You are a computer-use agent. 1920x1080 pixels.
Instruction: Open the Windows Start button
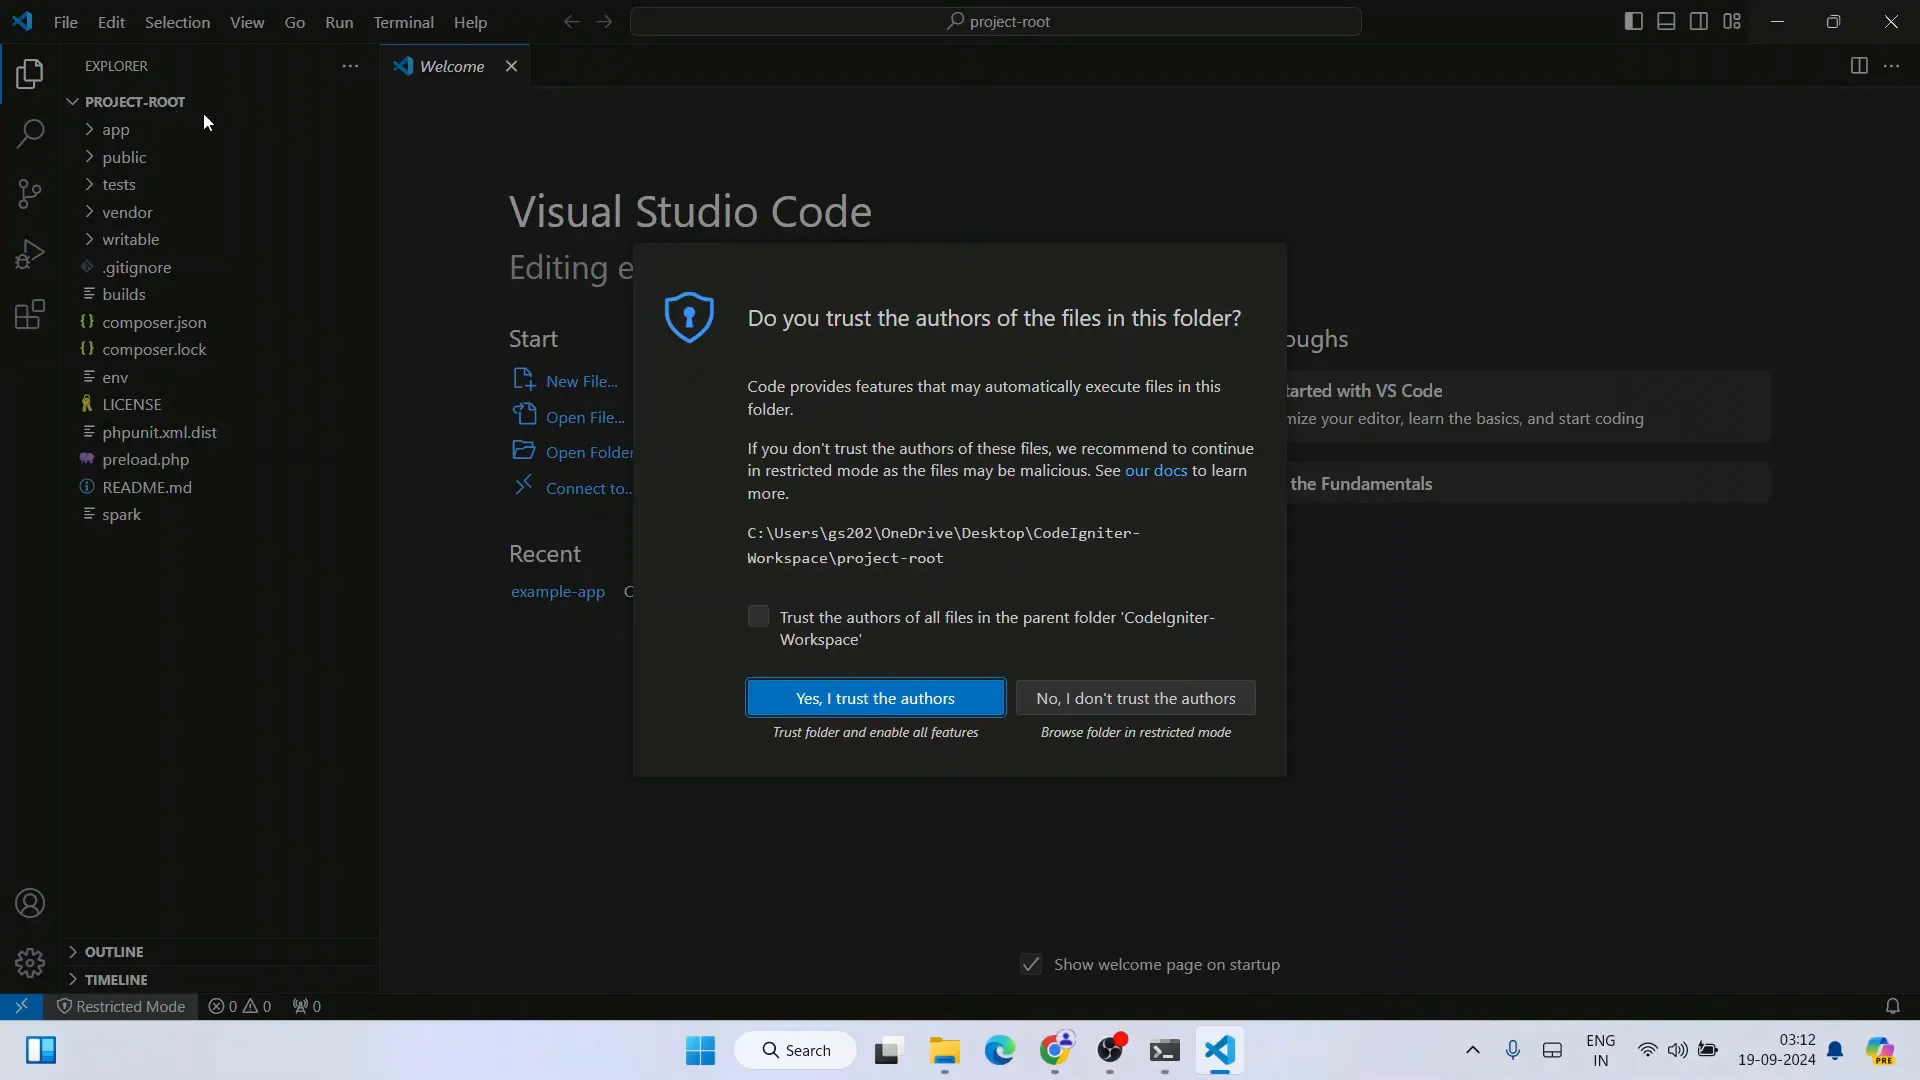[700, 1051]
